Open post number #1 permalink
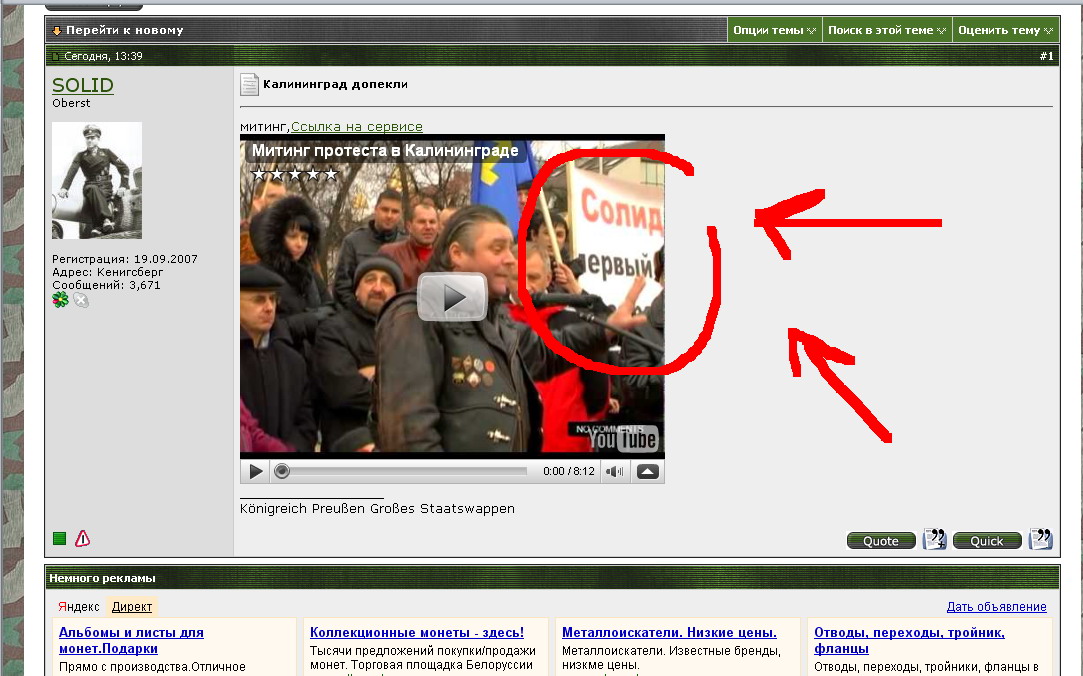 [1046, 56]
